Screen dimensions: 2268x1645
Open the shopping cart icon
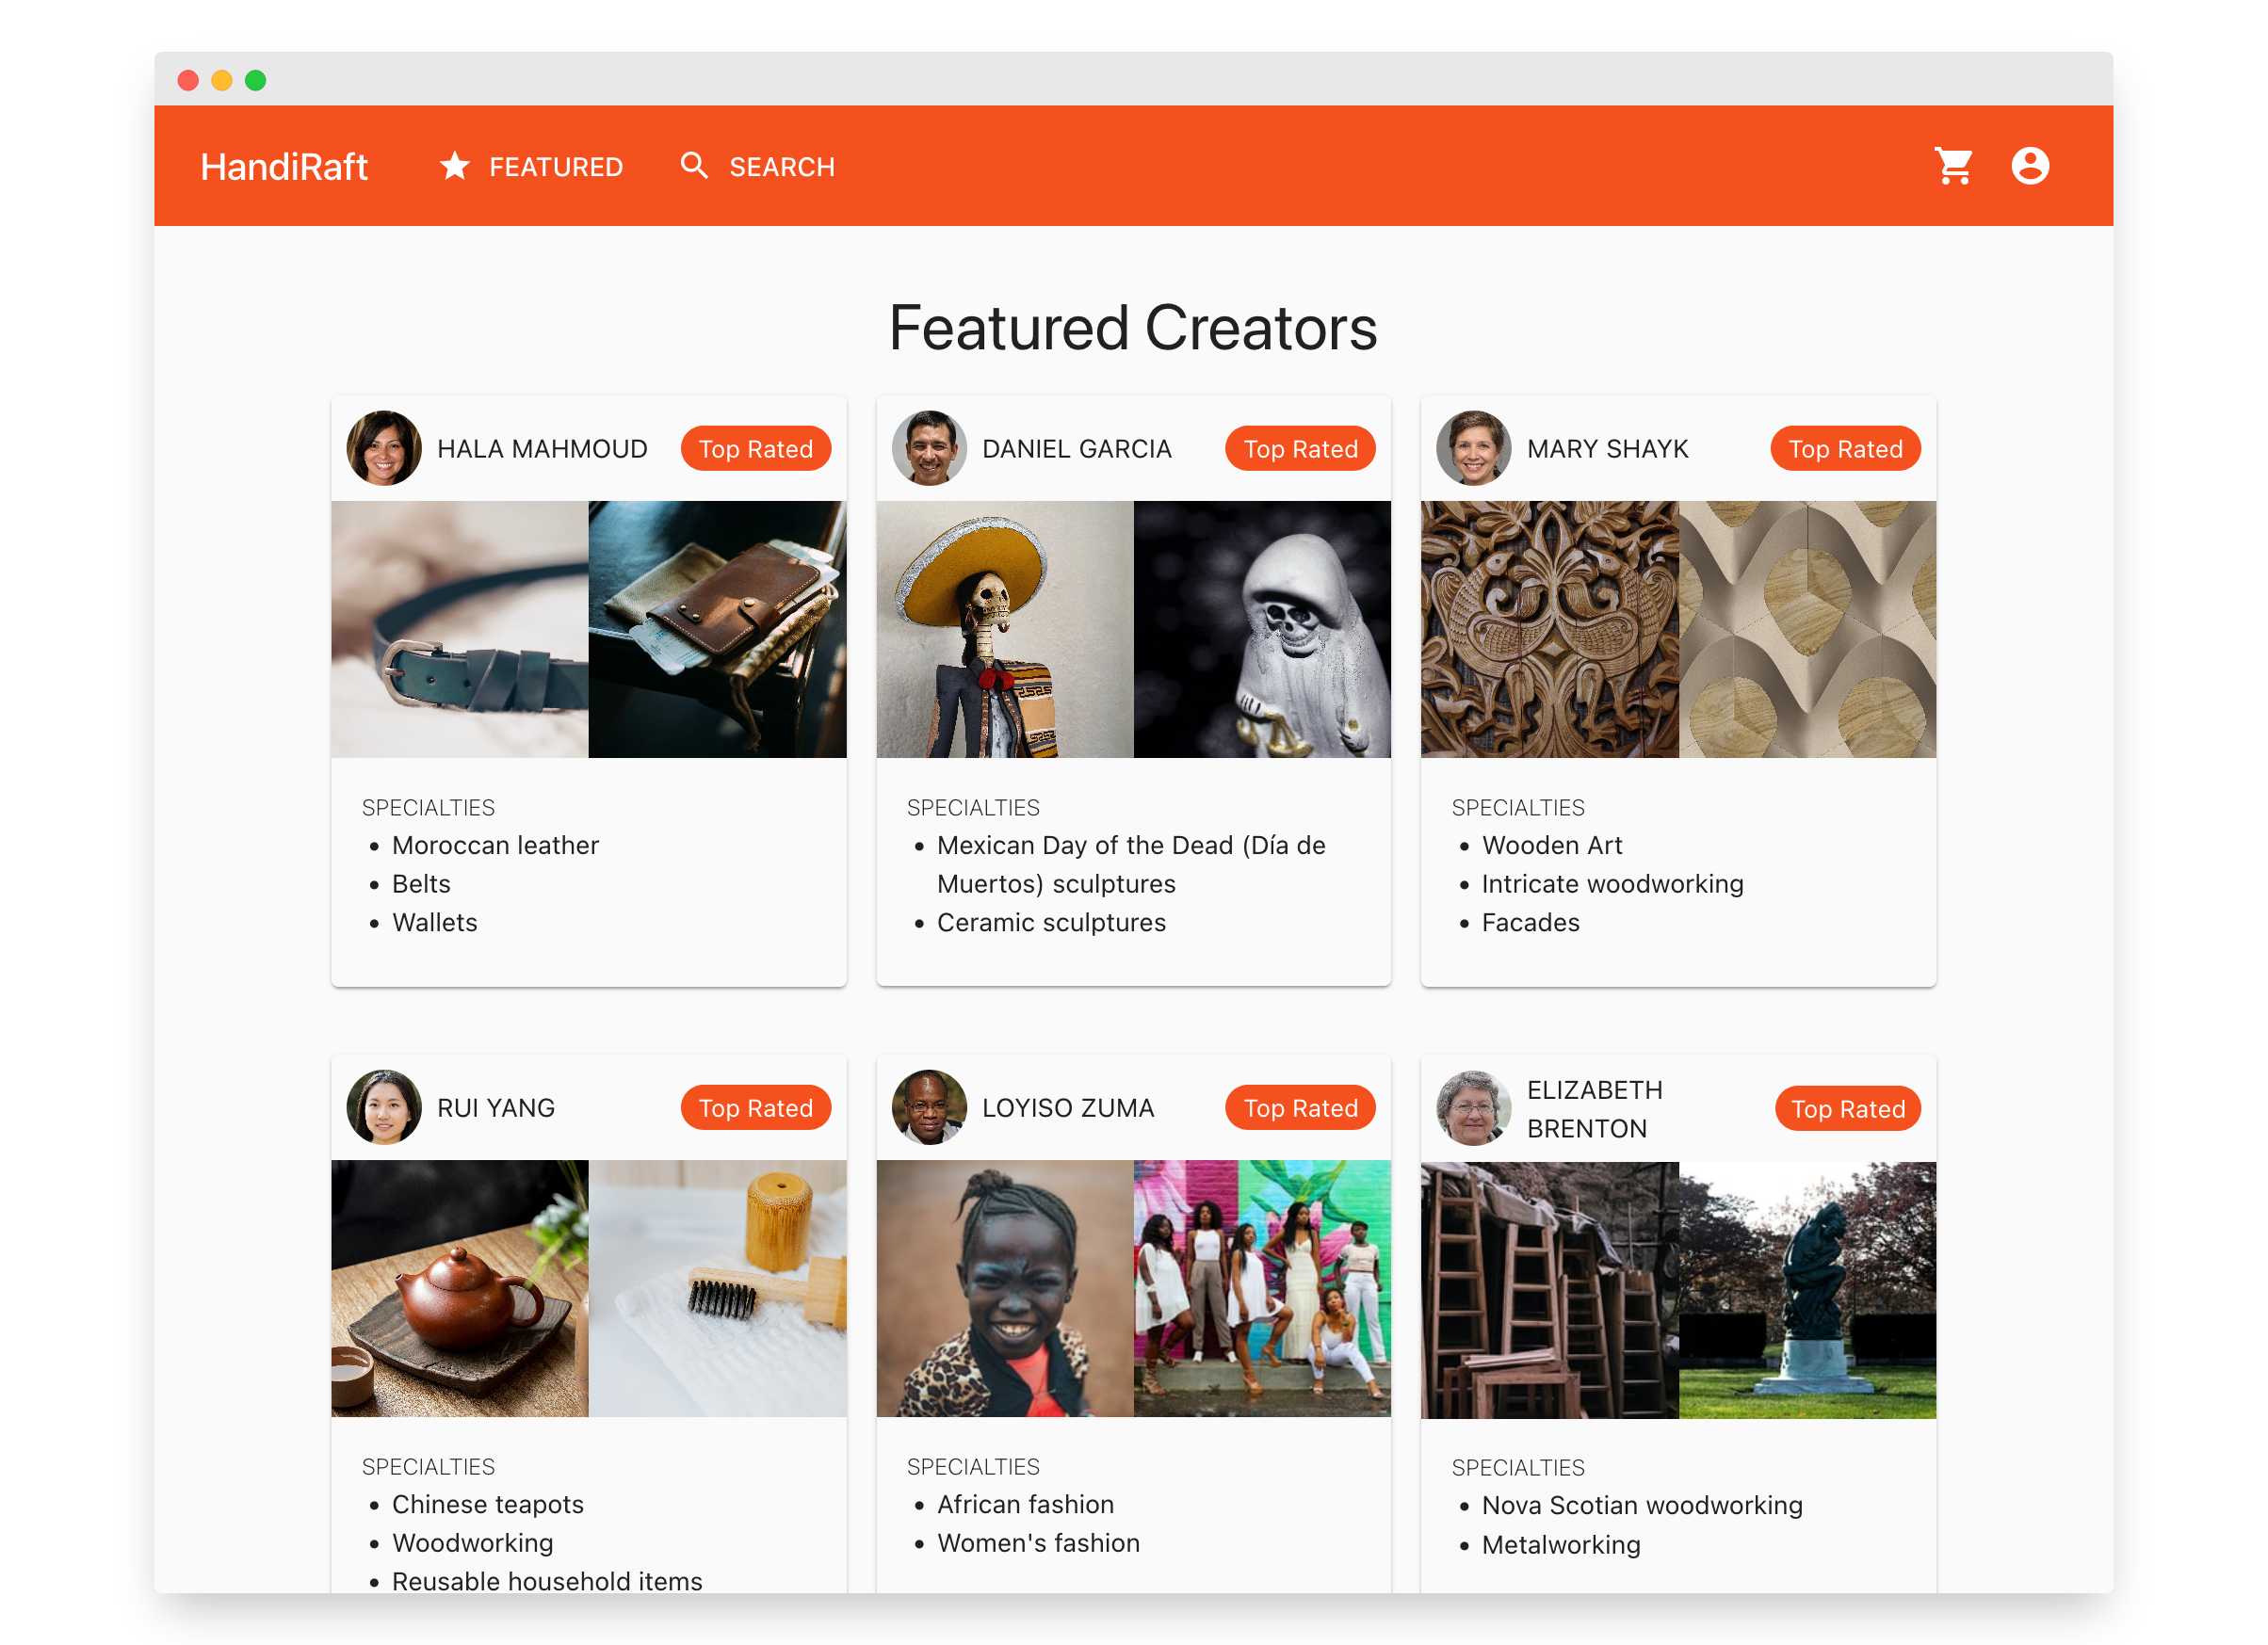tap(1953, 166)
